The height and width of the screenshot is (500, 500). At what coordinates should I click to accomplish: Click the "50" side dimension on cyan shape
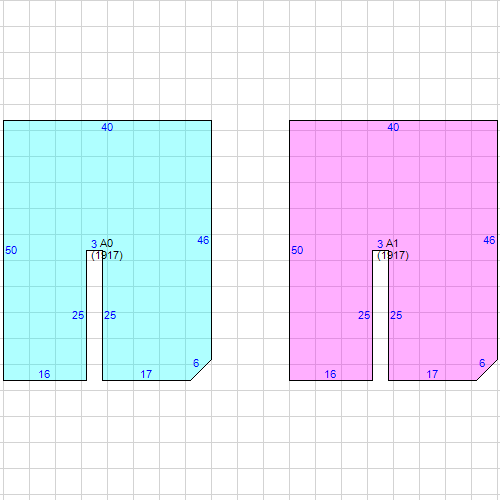(x=11, y=250)
